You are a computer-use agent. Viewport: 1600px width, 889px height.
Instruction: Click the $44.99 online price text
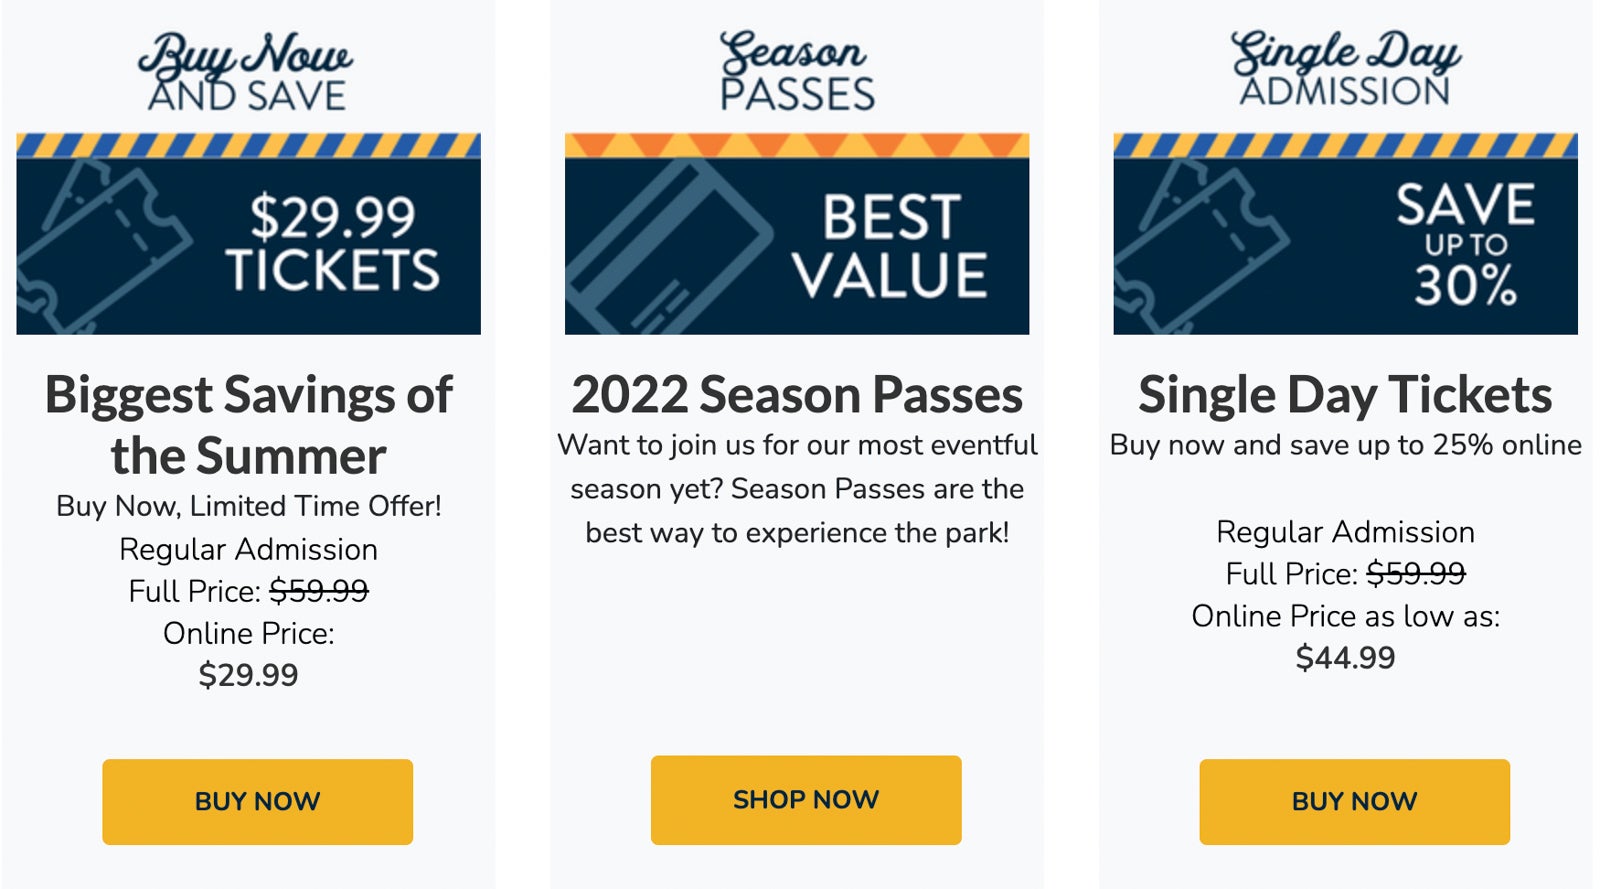pyautogui.click(x=1345, y=658)
